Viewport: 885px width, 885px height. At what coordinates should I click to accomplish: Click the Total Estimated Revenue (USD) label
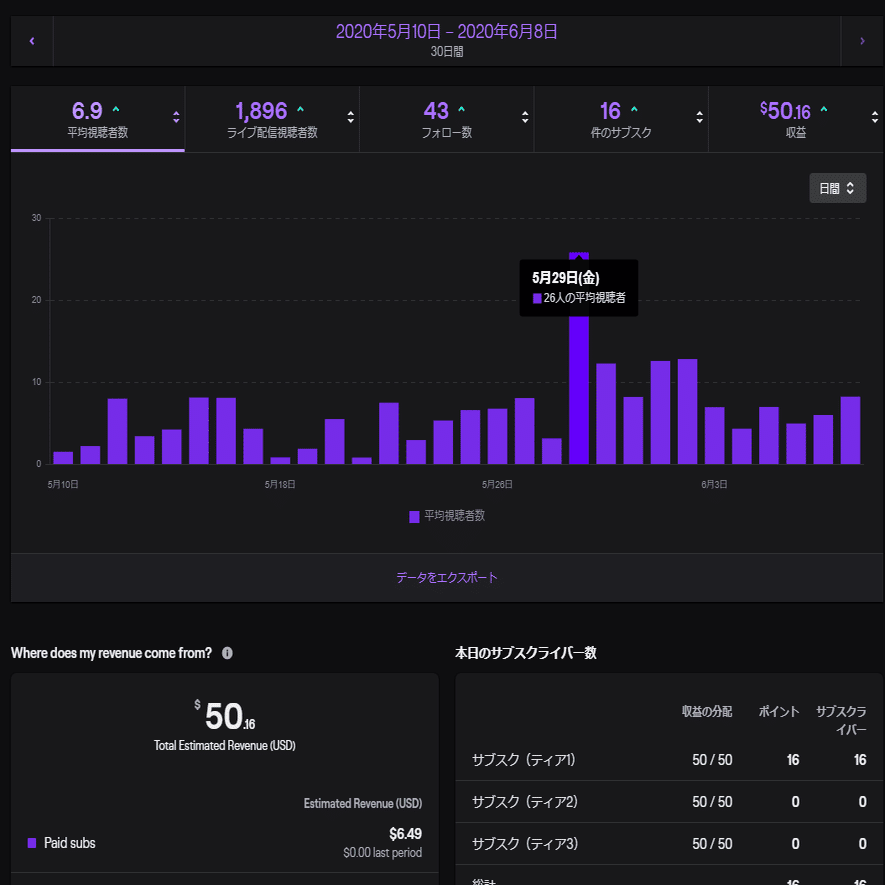click(x=225, y=746)
